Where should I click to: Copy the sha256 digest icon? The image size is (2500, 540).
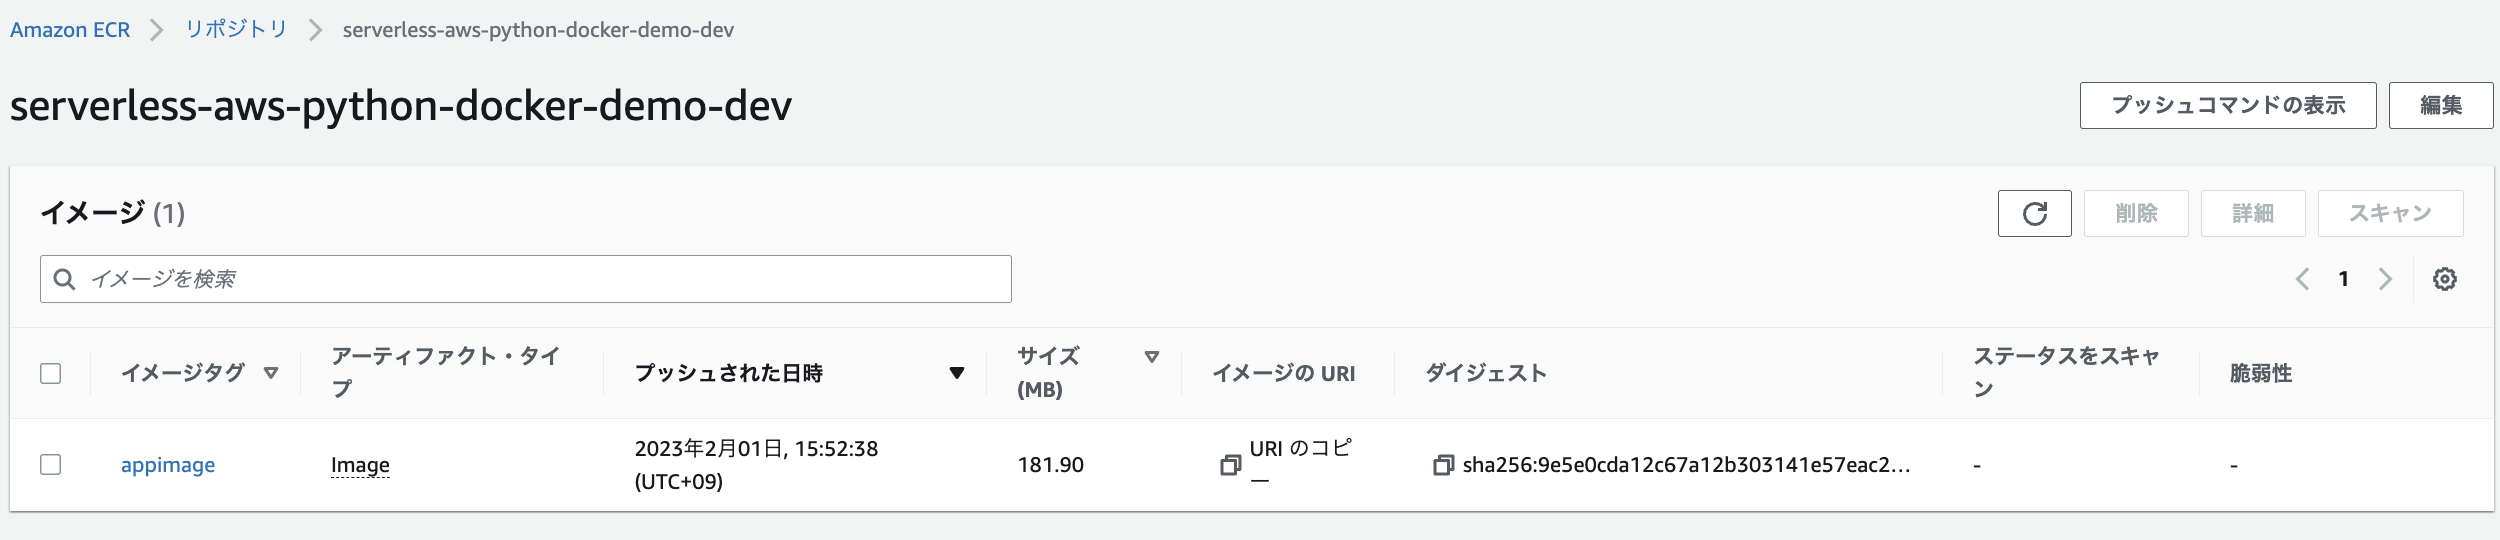click(x=1443, y=465)
